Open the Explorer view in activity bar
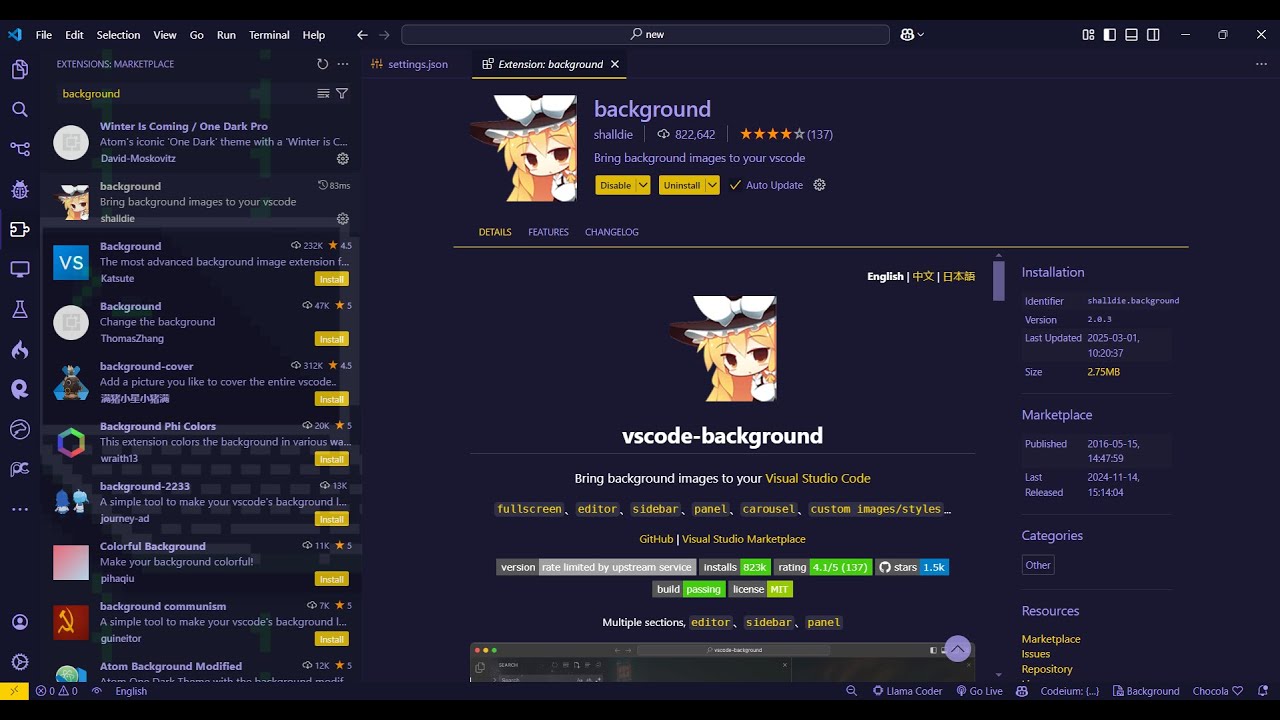The height and width of the screenshot is (720, 1280). 19,70
